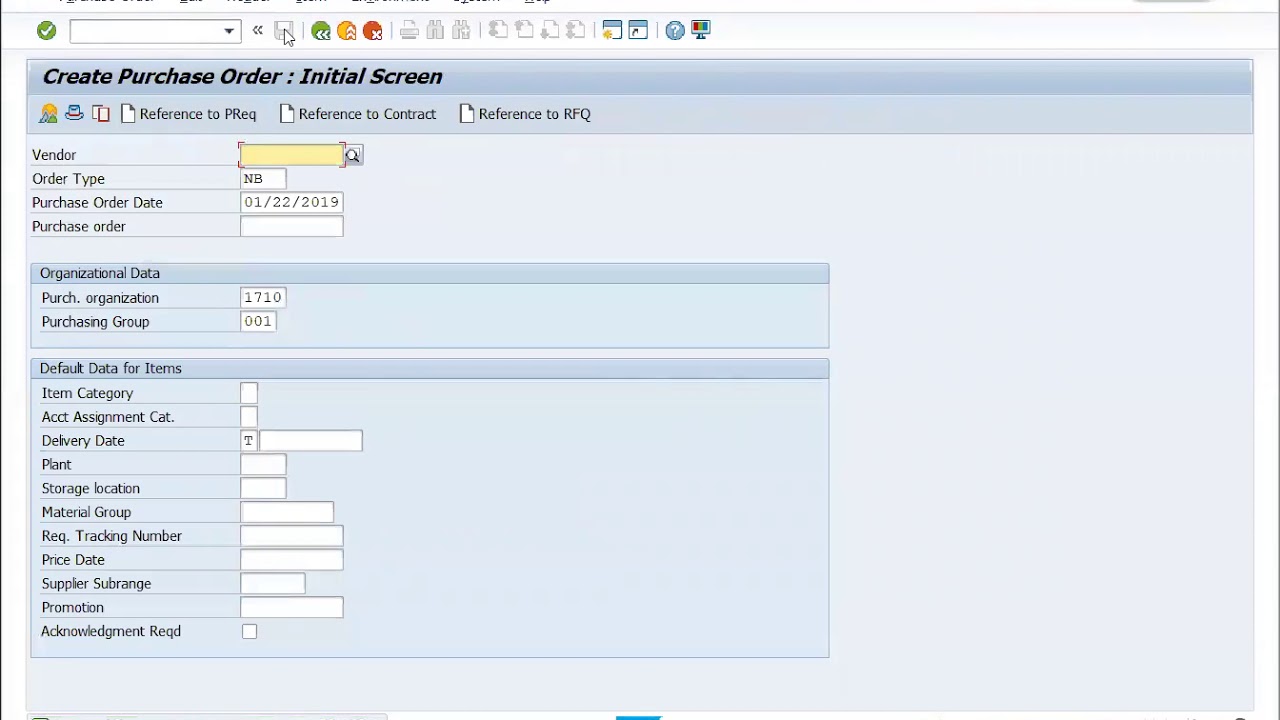
Task: Click the Plant input field
Action: click(263, 465)
